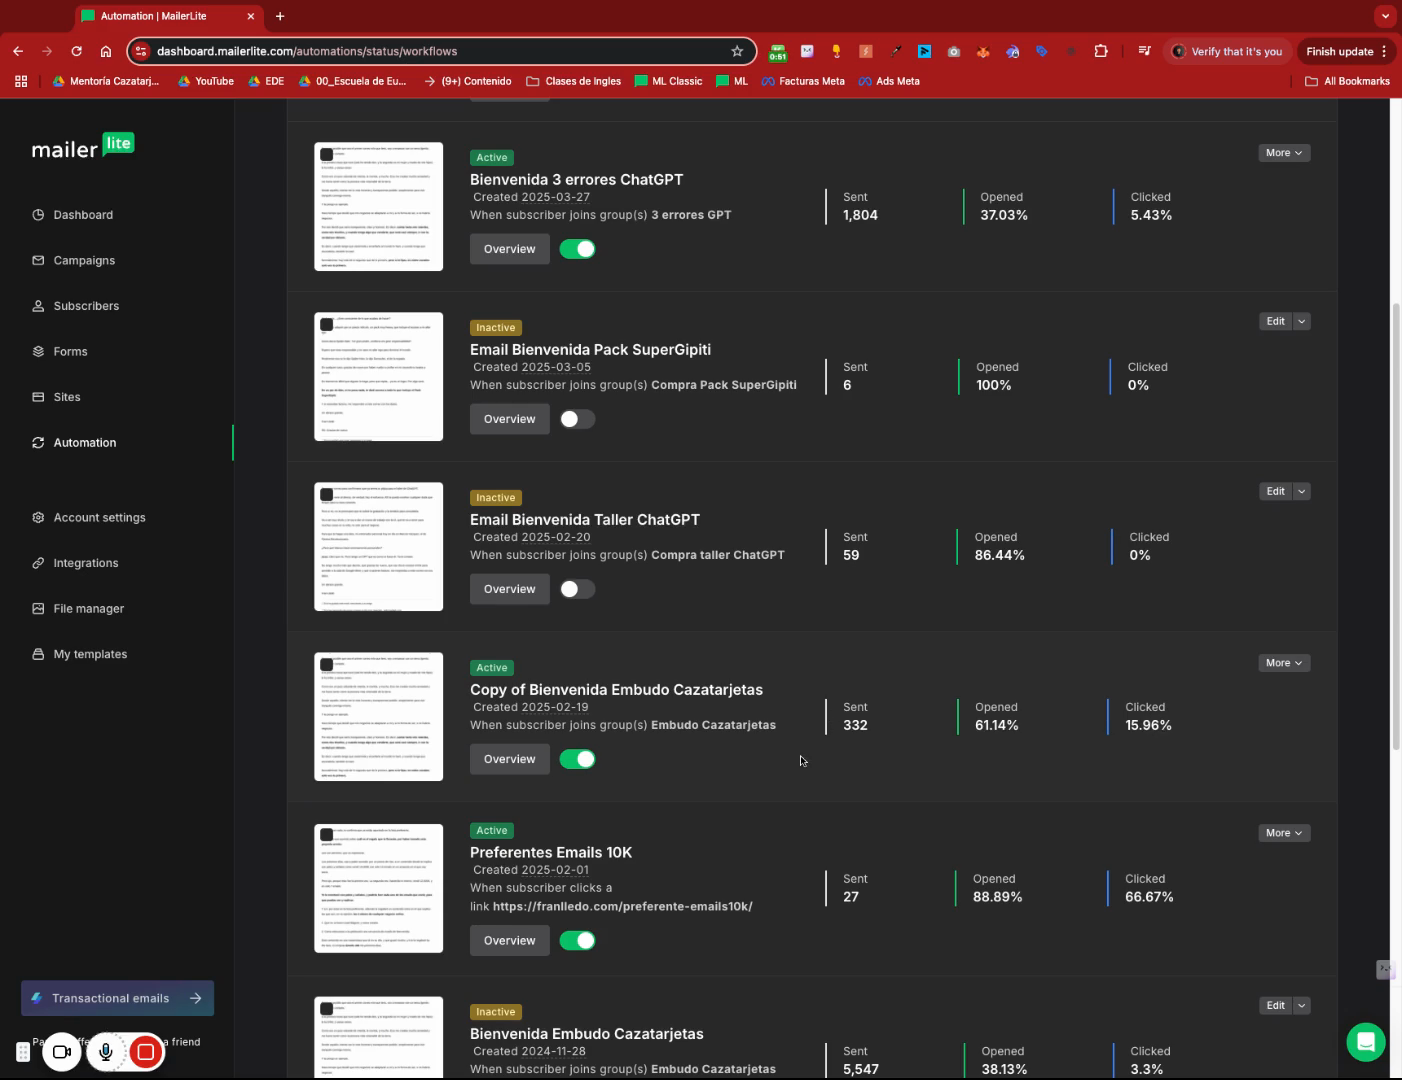Reload the current page
The width and height of the screenshot is (1402, 1080).
tap(76, 51)
